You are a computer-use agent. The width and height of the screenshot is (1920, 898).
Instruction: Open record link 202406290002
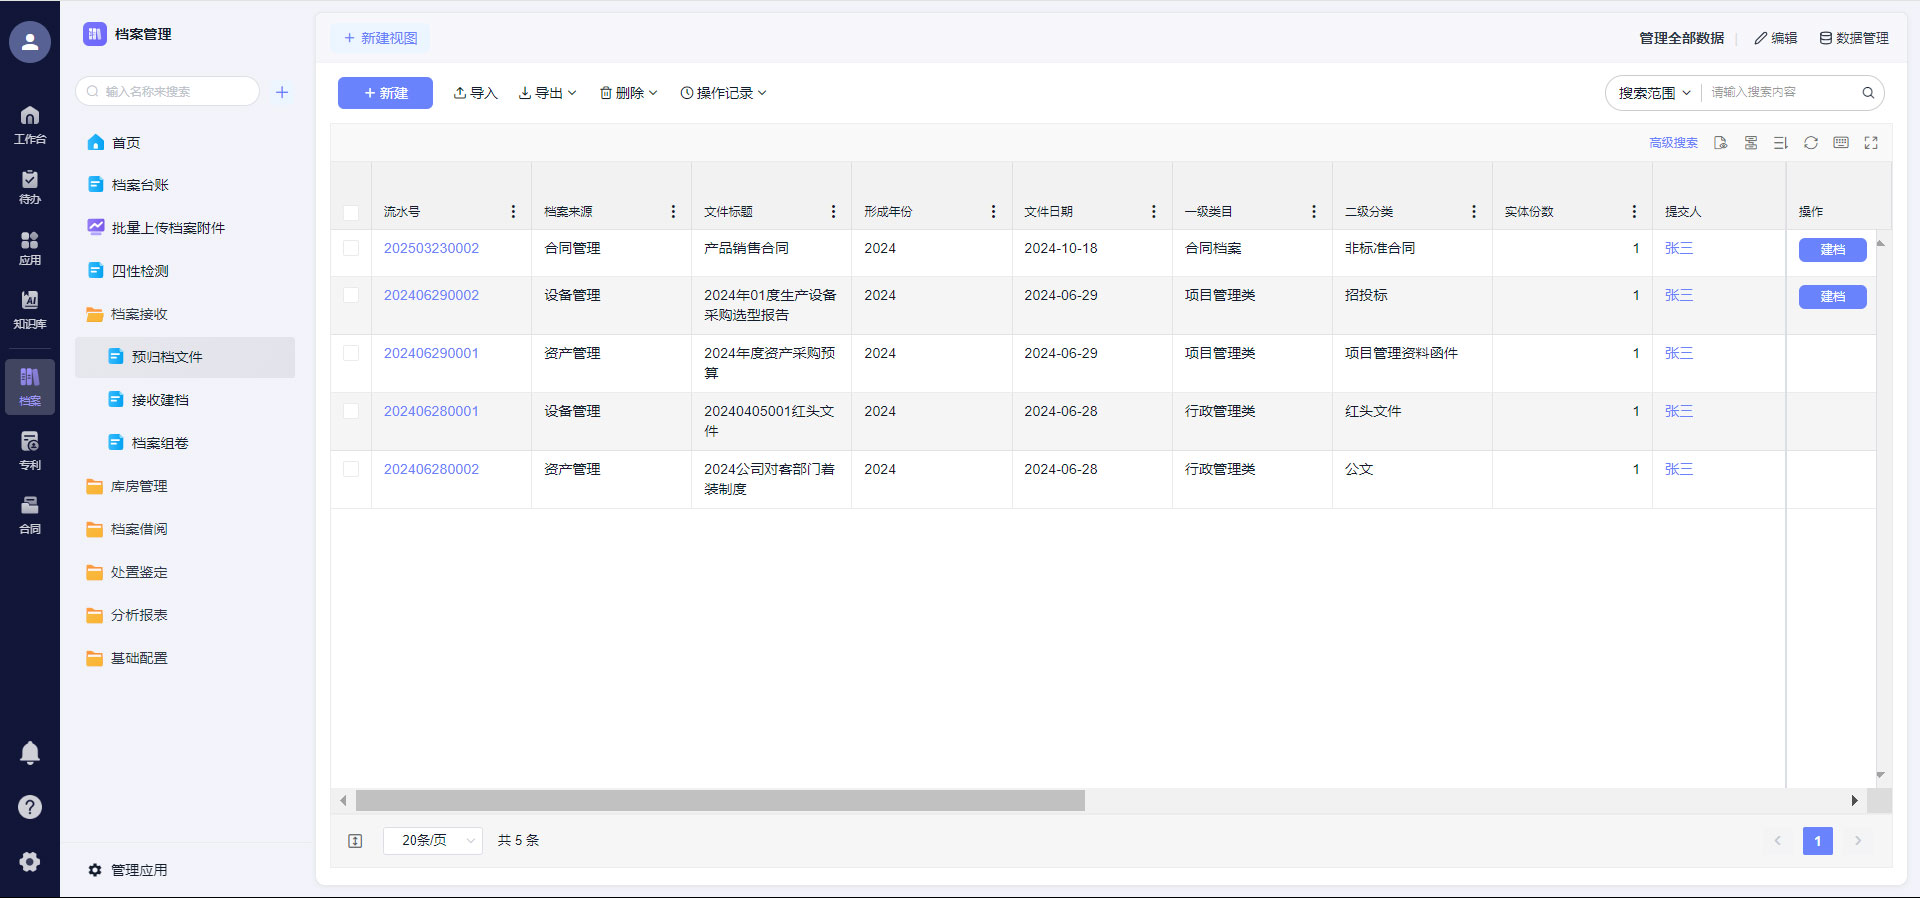pos(431,295)
